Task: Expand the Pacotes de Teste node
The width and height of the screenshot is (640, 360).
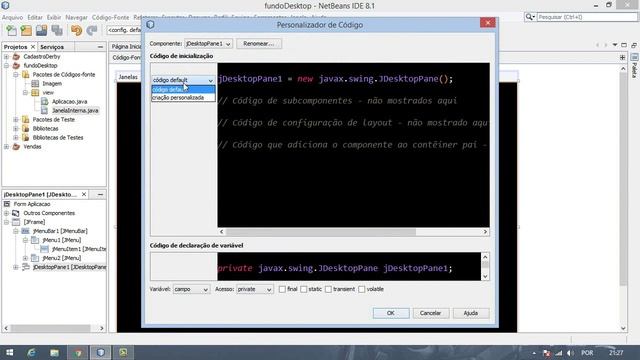Action: [x=16, y=120]
